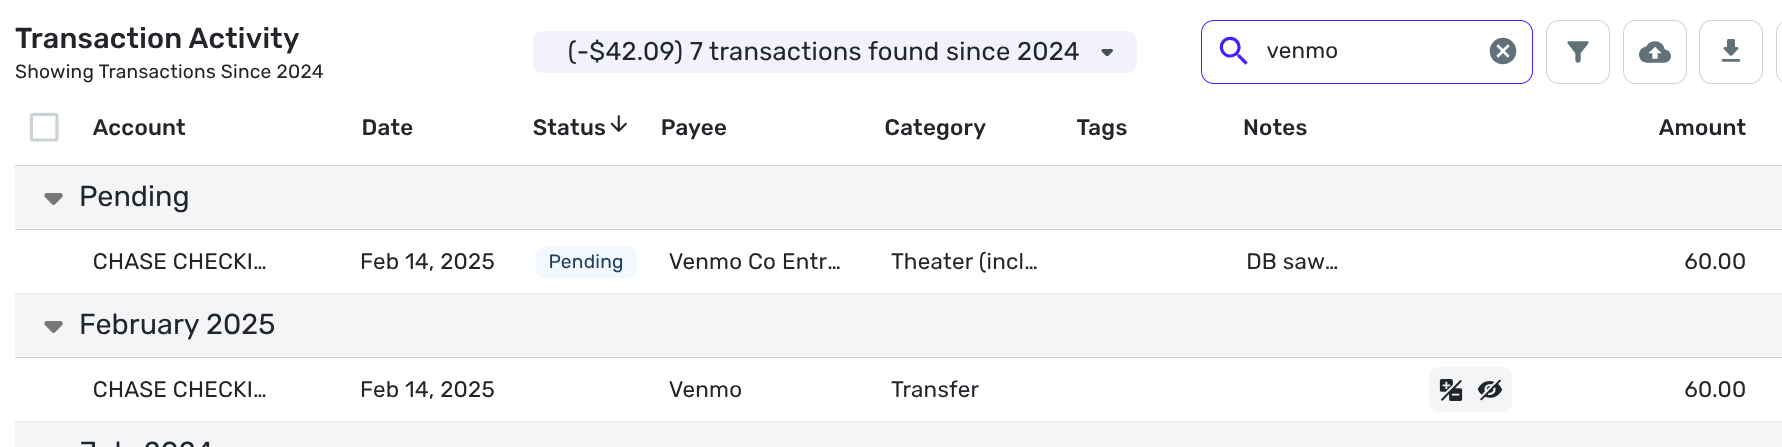
Task: Clear the venmo search text
Action: tap(1502, 51)
